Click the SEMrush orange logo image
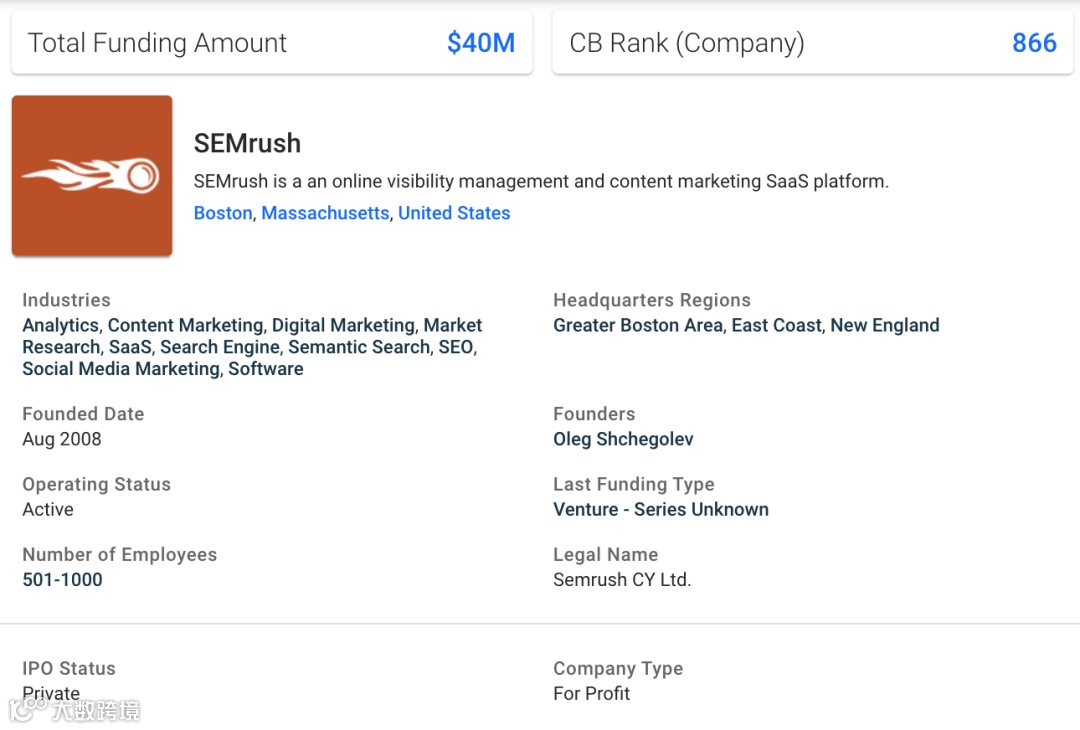The height and width of the screenshot is (730, 1080). coord(92,176)
